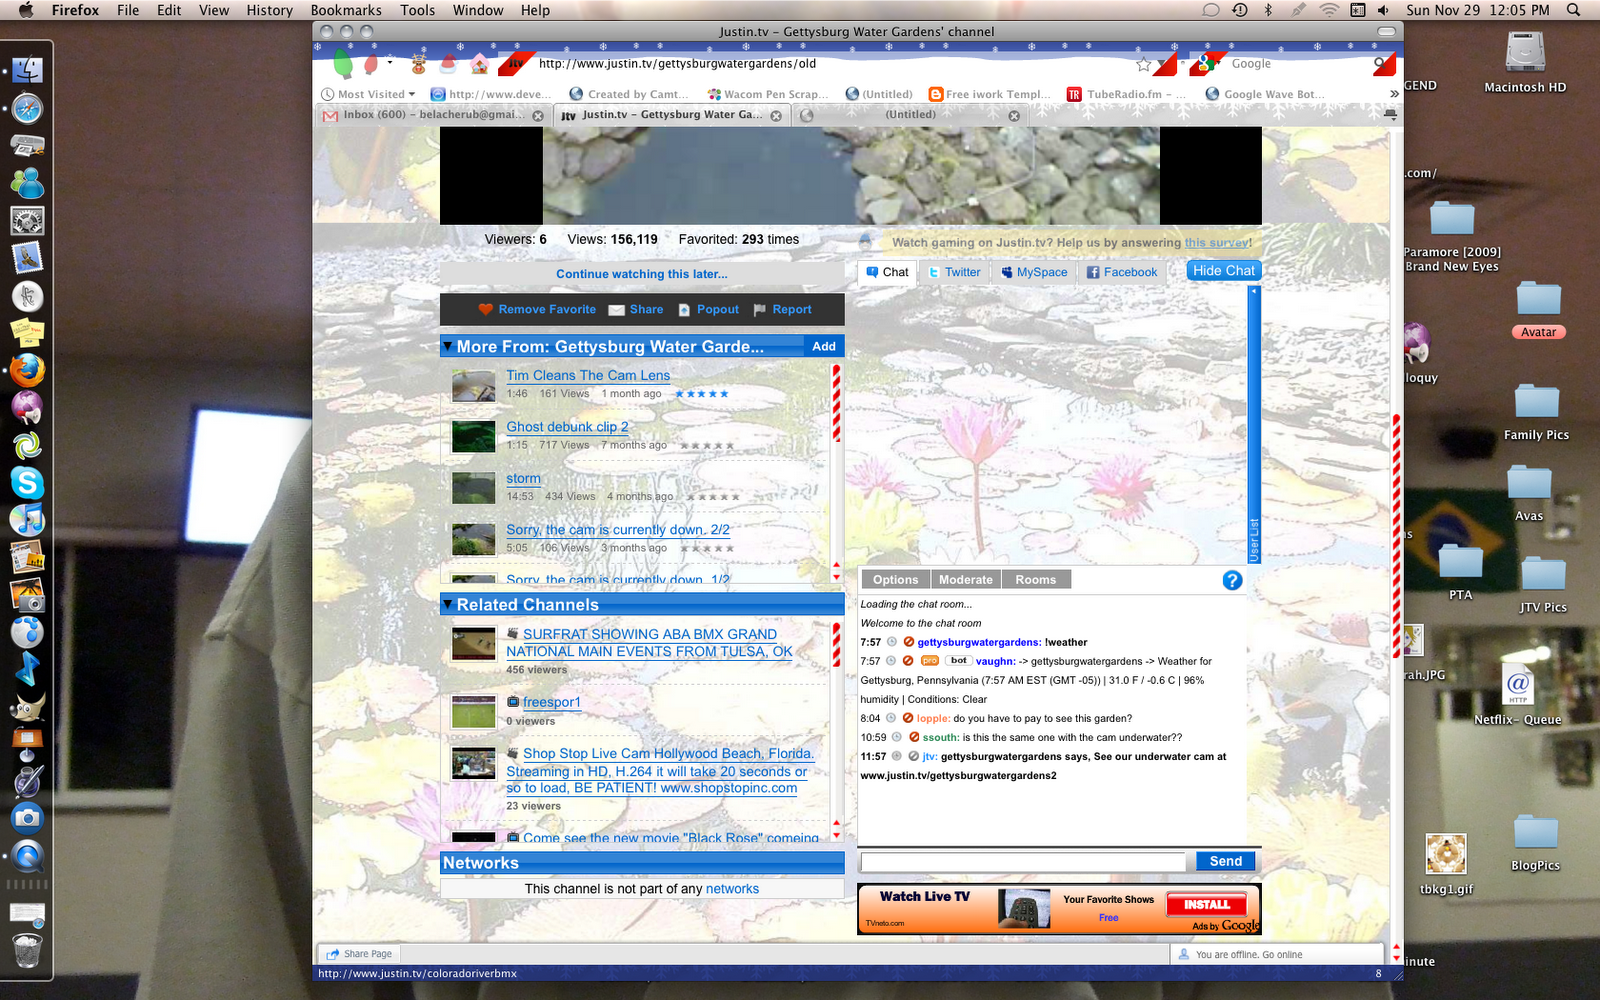Open the chat Moderate tab
This screenshot has height=1000, width=1600.
(965, 580)
